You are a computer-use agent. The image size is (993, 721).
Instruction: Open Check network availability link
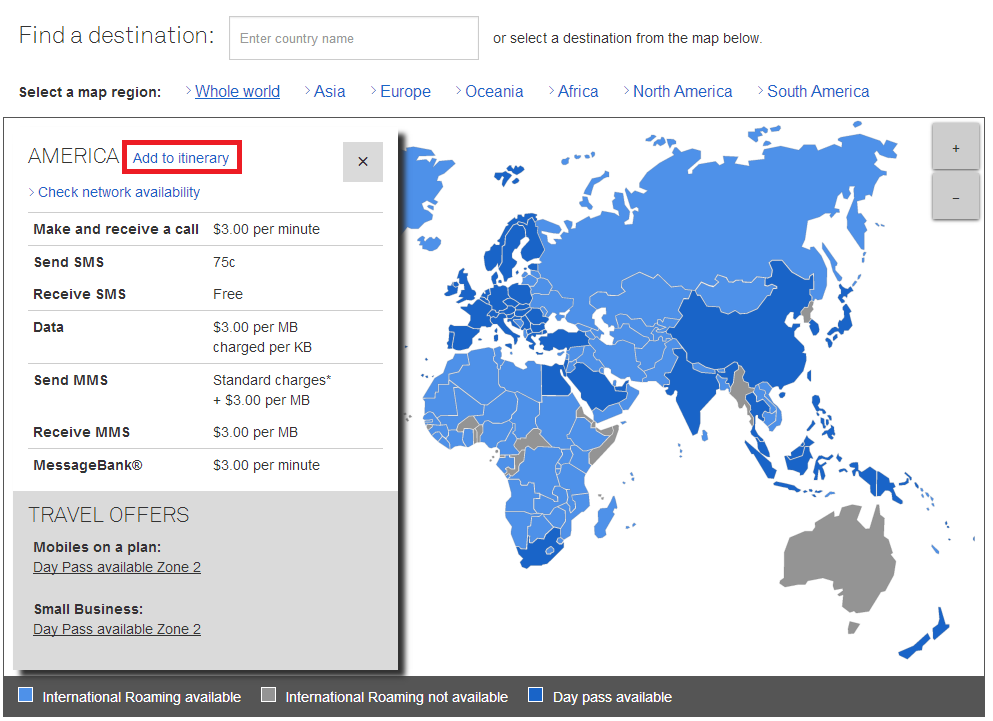(x=118, y=192)
